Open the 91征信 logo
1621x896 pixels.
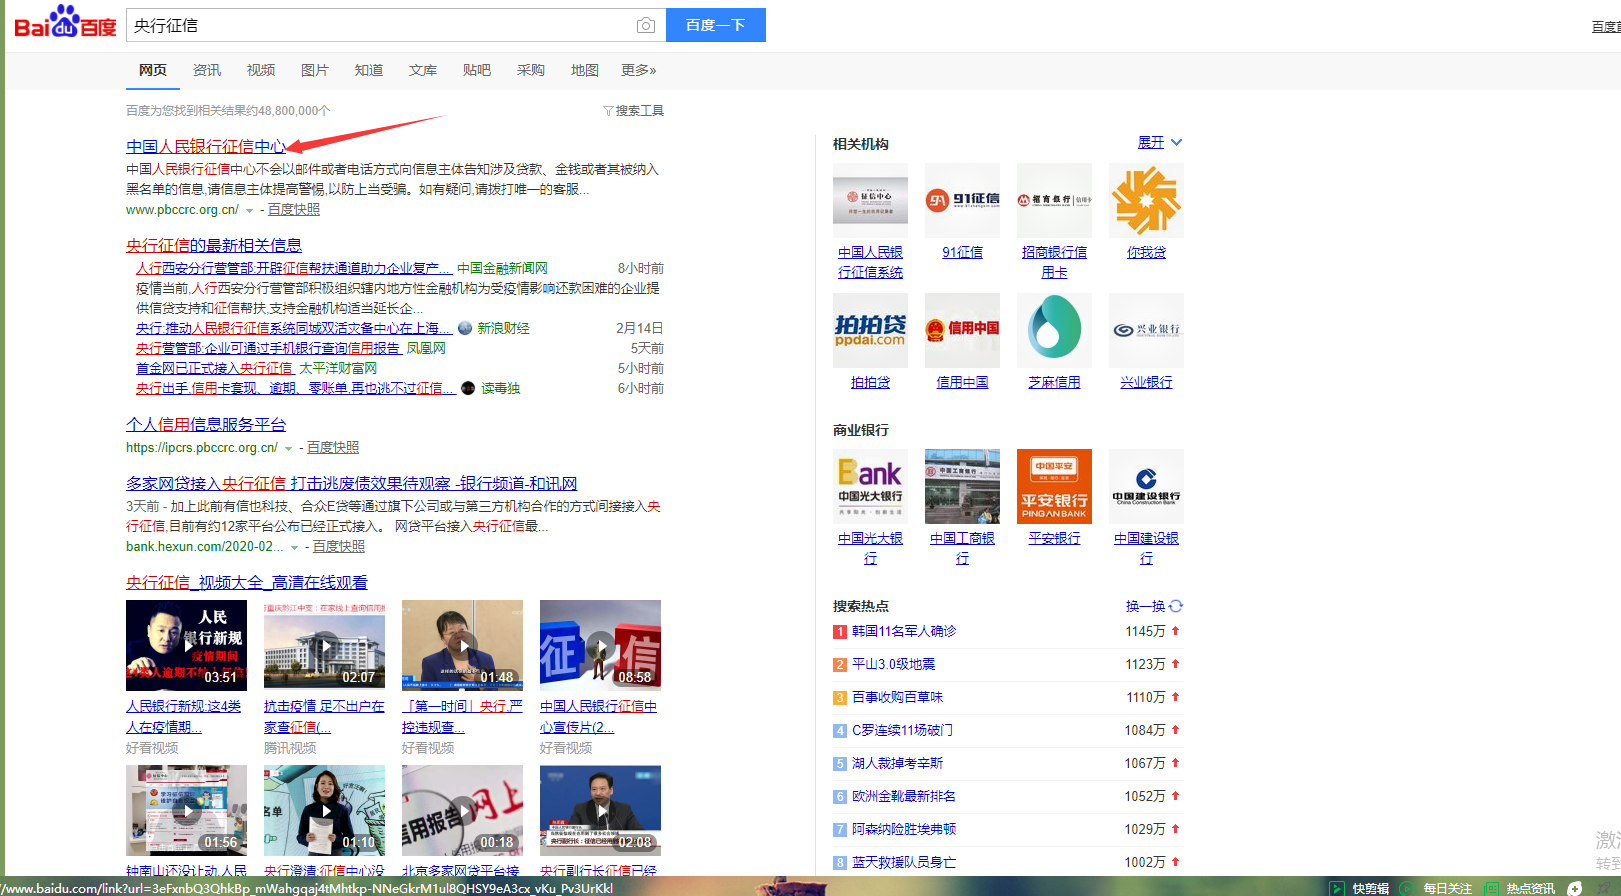pyautogui.click(x=962, y=200)
